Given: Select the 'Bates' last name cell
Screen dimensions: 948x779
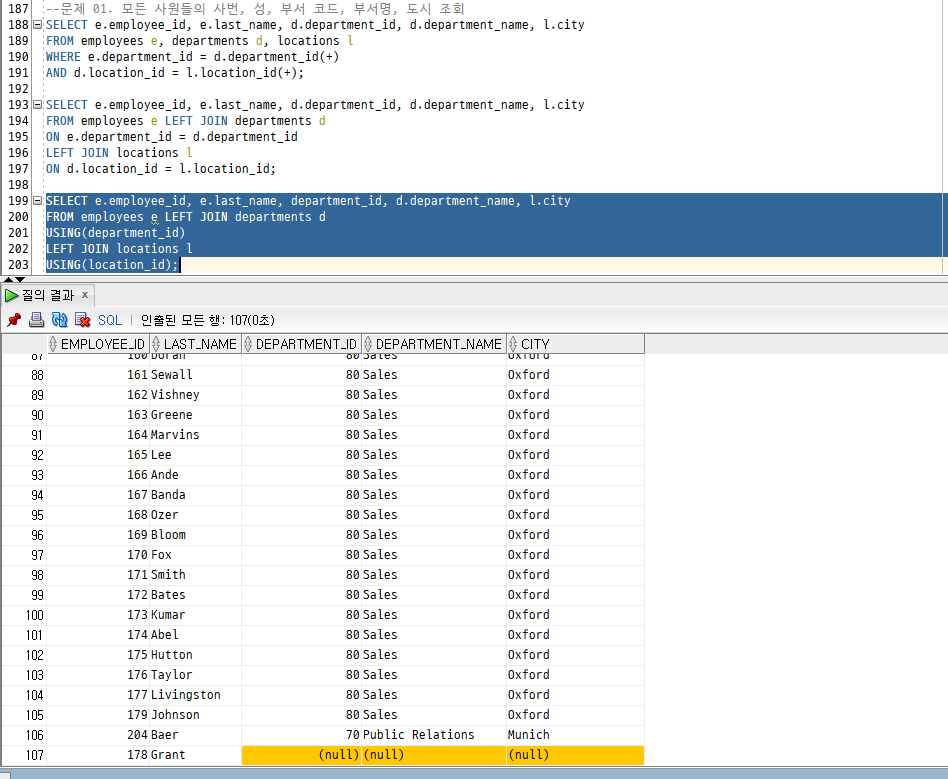Looking at the screenshot, I should click(x=195, y=595).
